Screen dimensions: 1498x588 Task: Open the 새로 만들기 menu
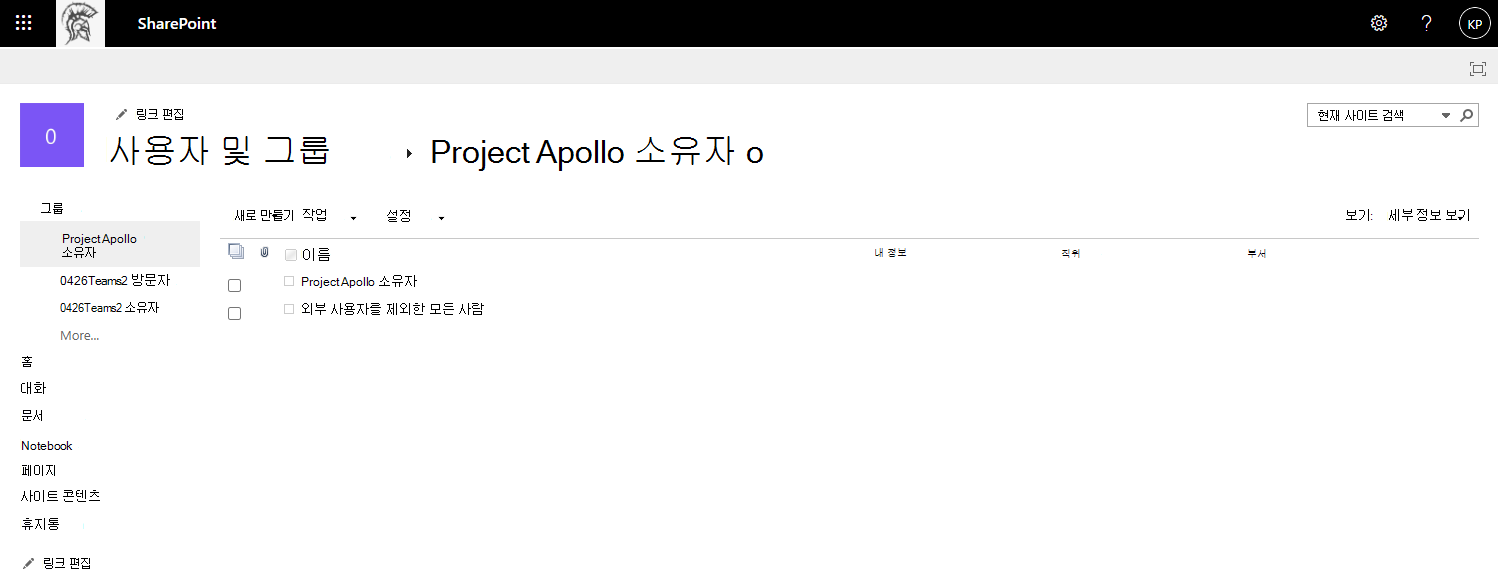(264, 216)
